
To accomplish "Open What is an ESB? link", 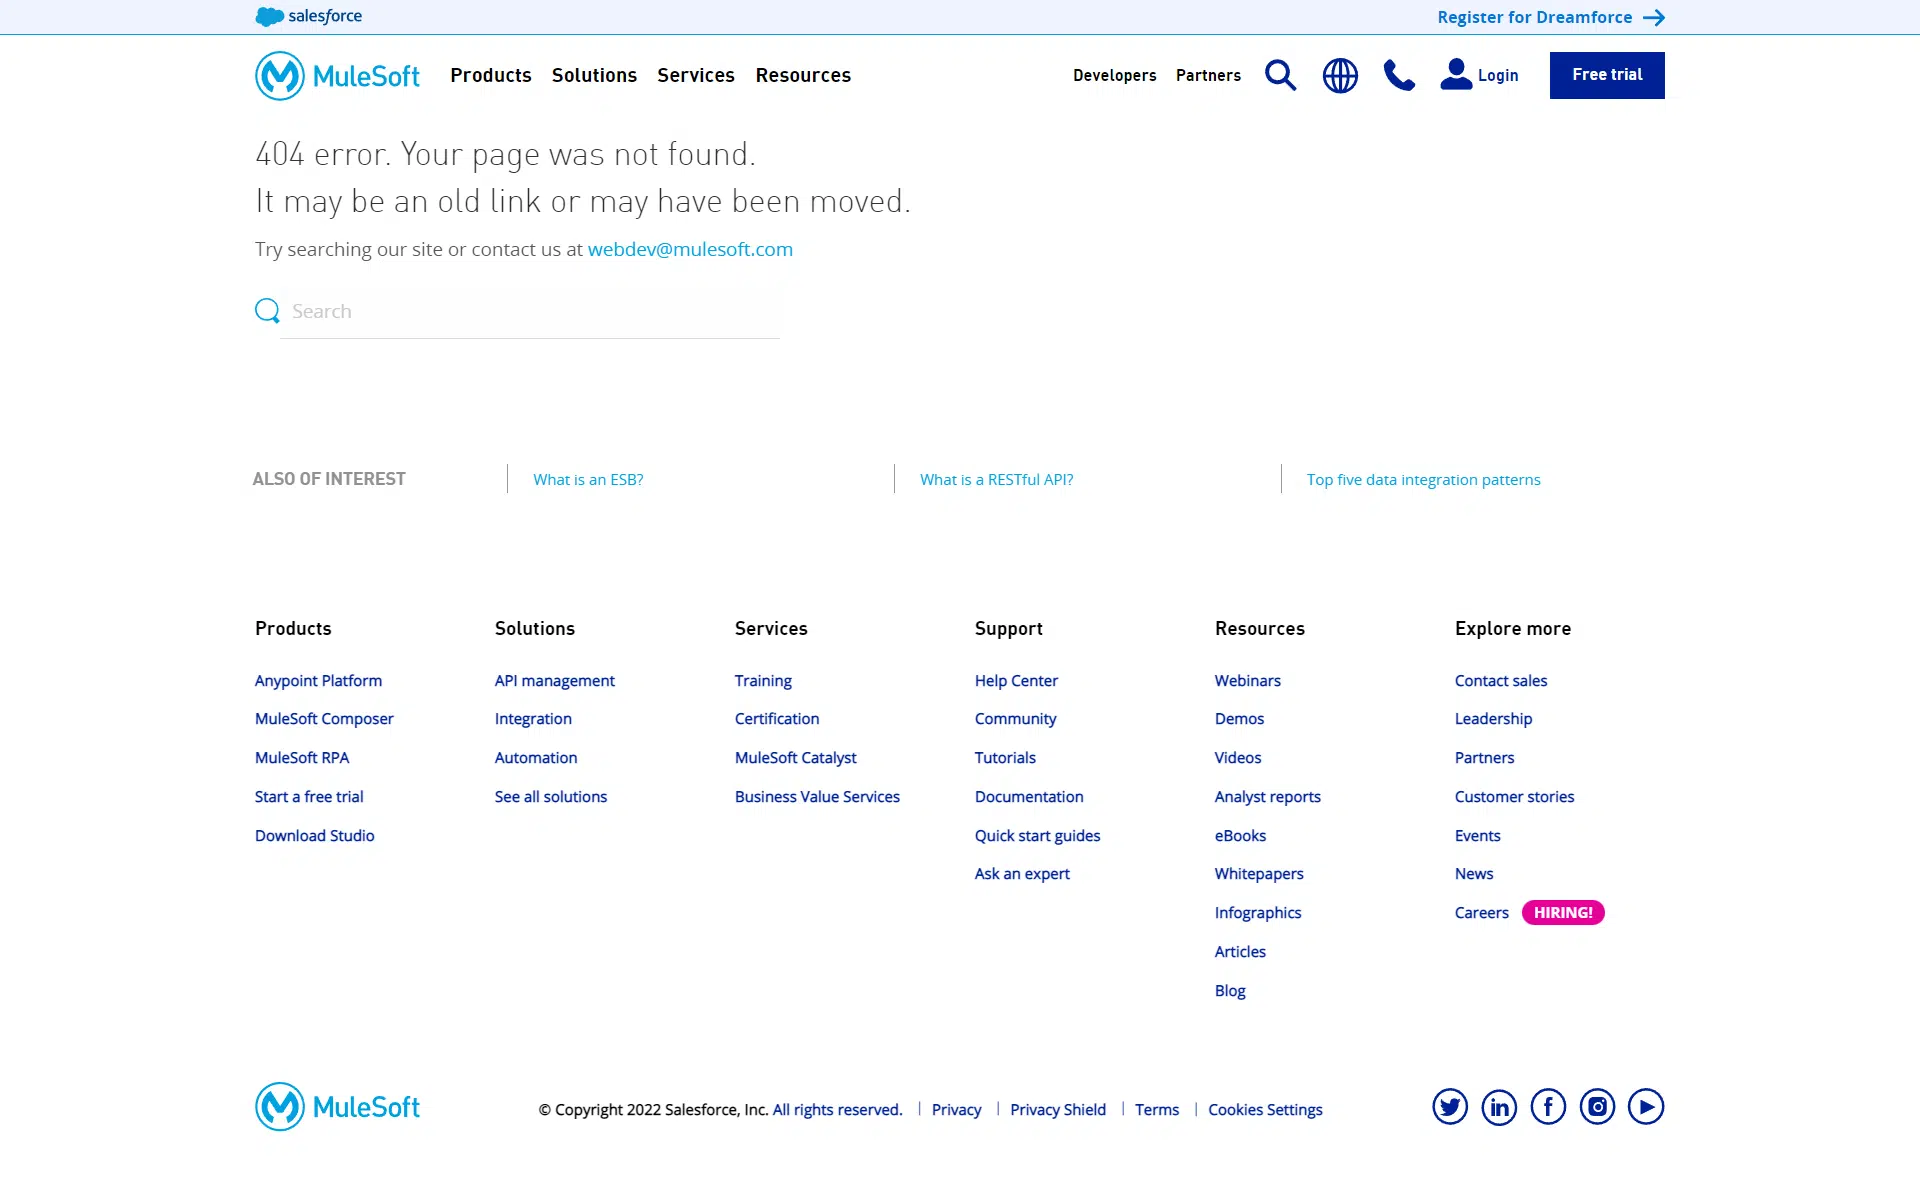I will 588,479.
